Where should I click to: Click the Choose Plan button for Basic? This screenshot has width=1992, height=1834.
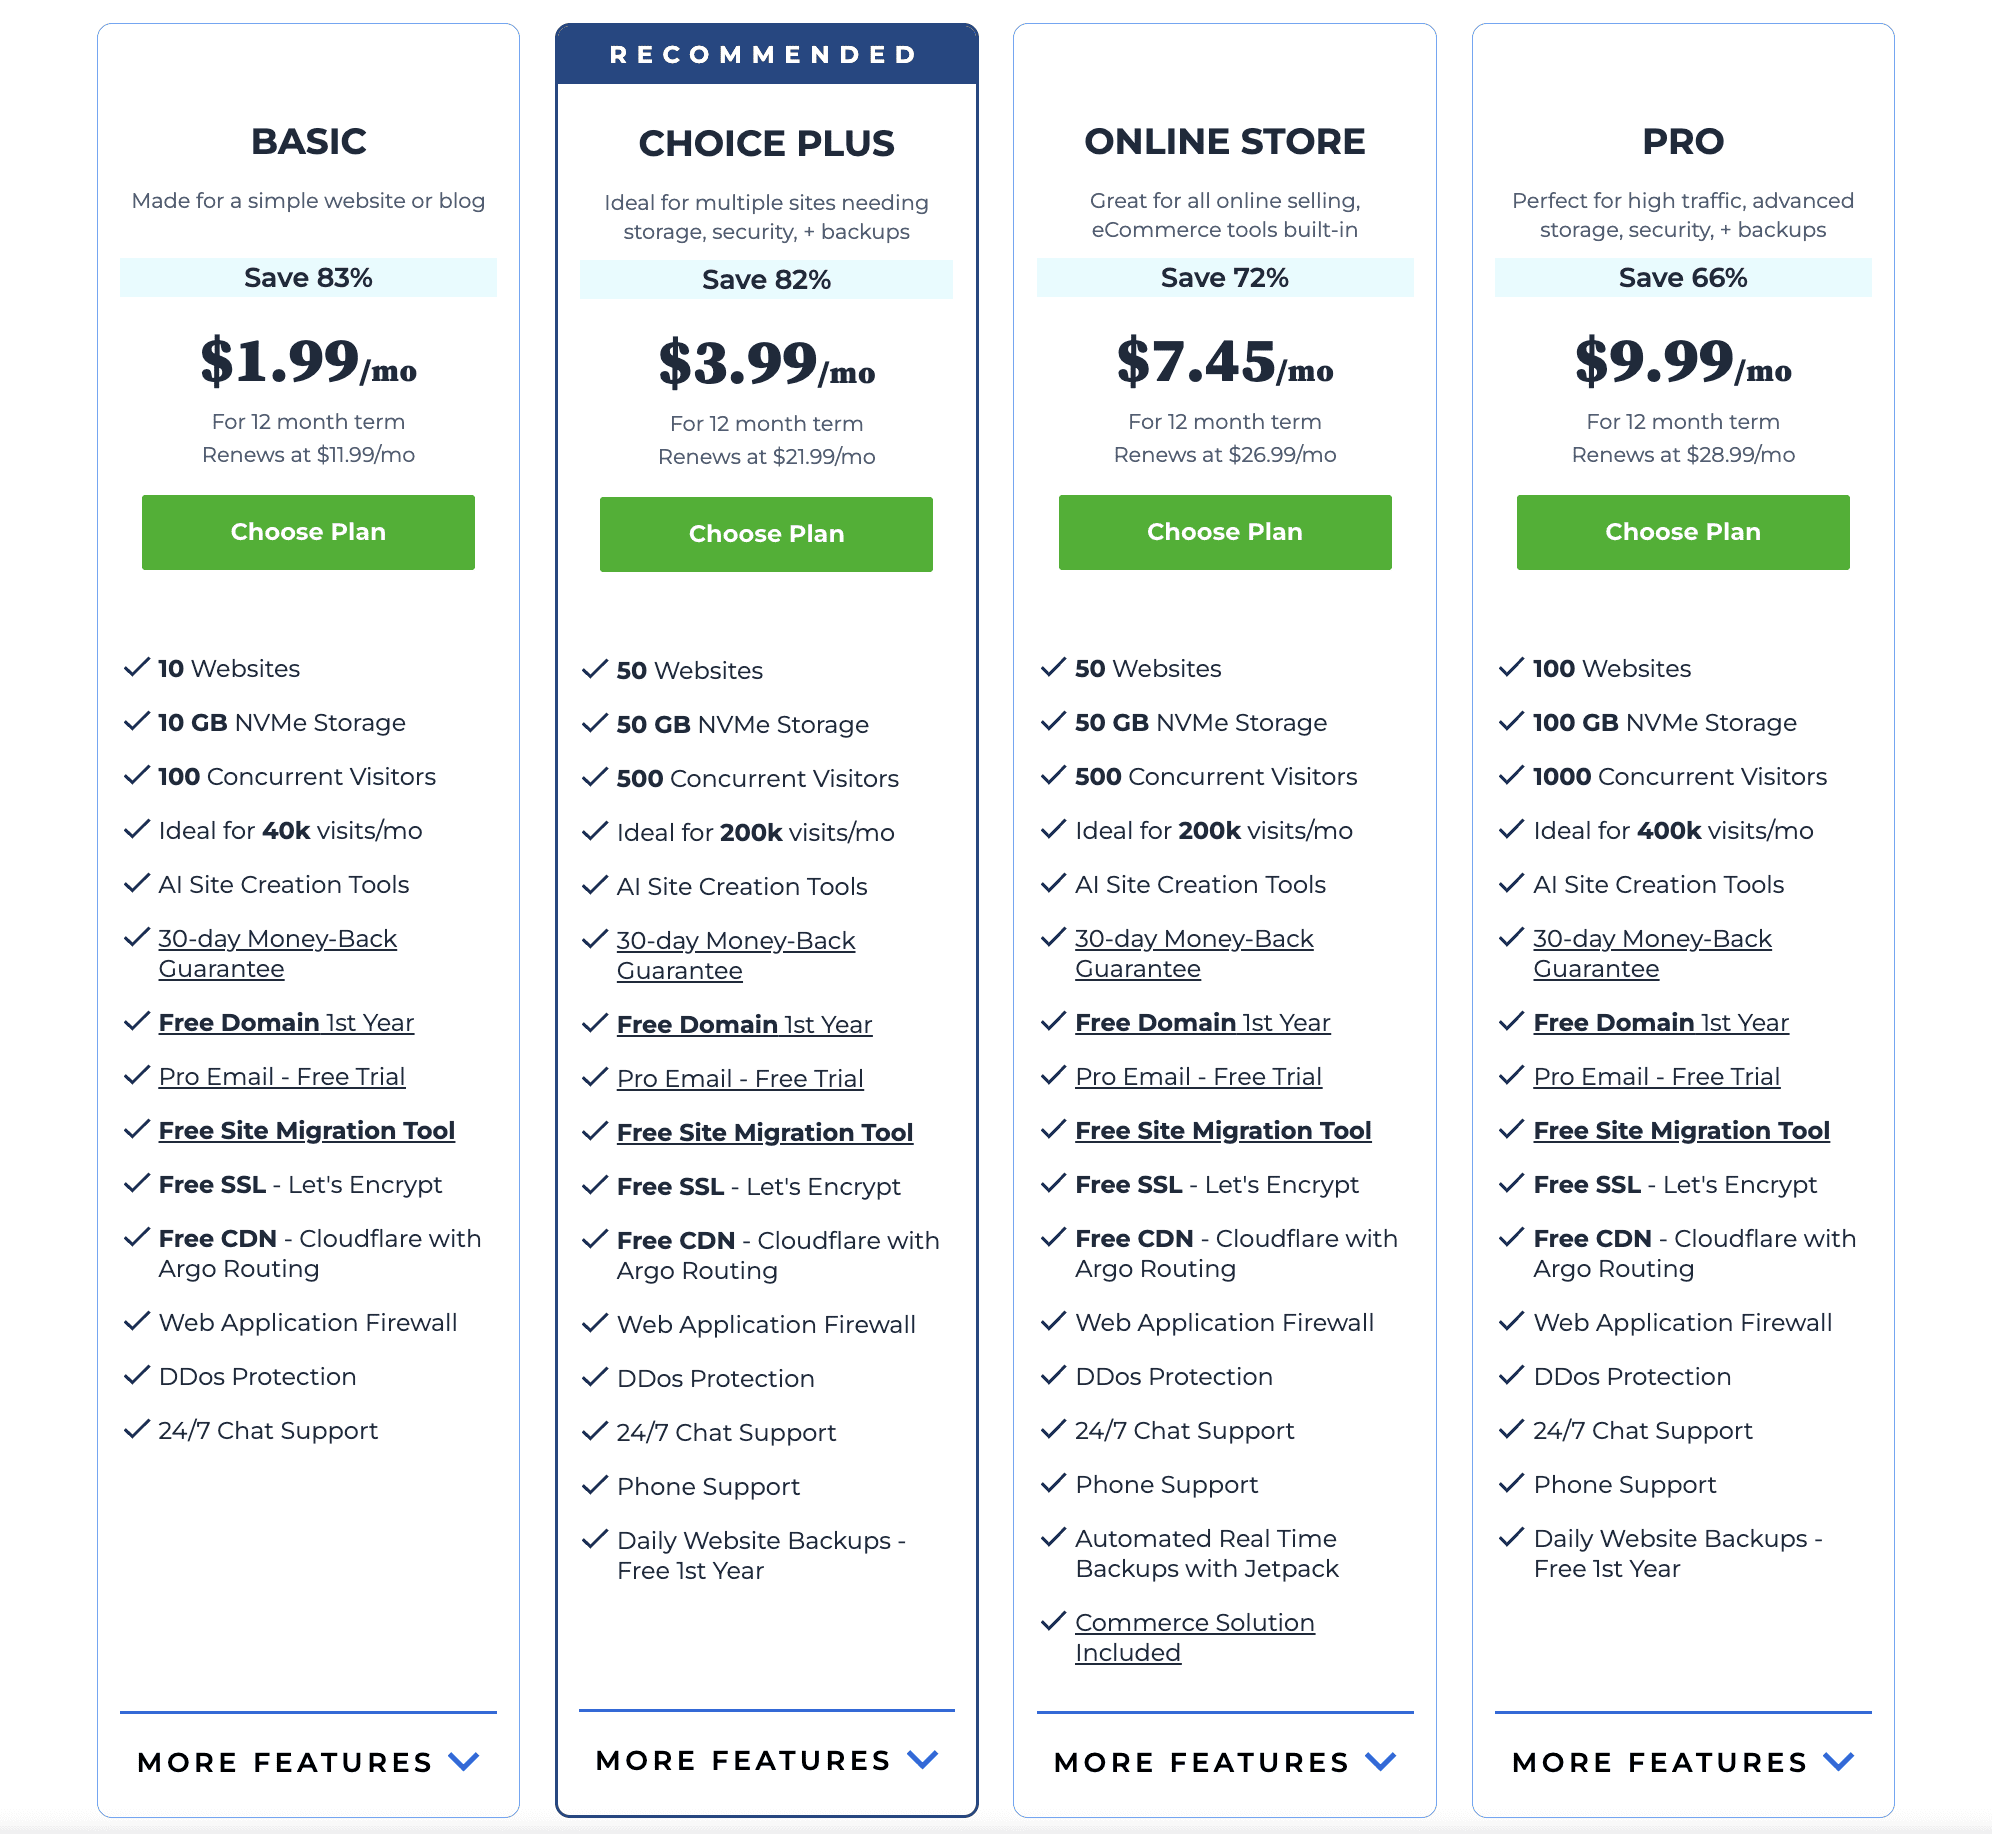[x=308, y=532]
